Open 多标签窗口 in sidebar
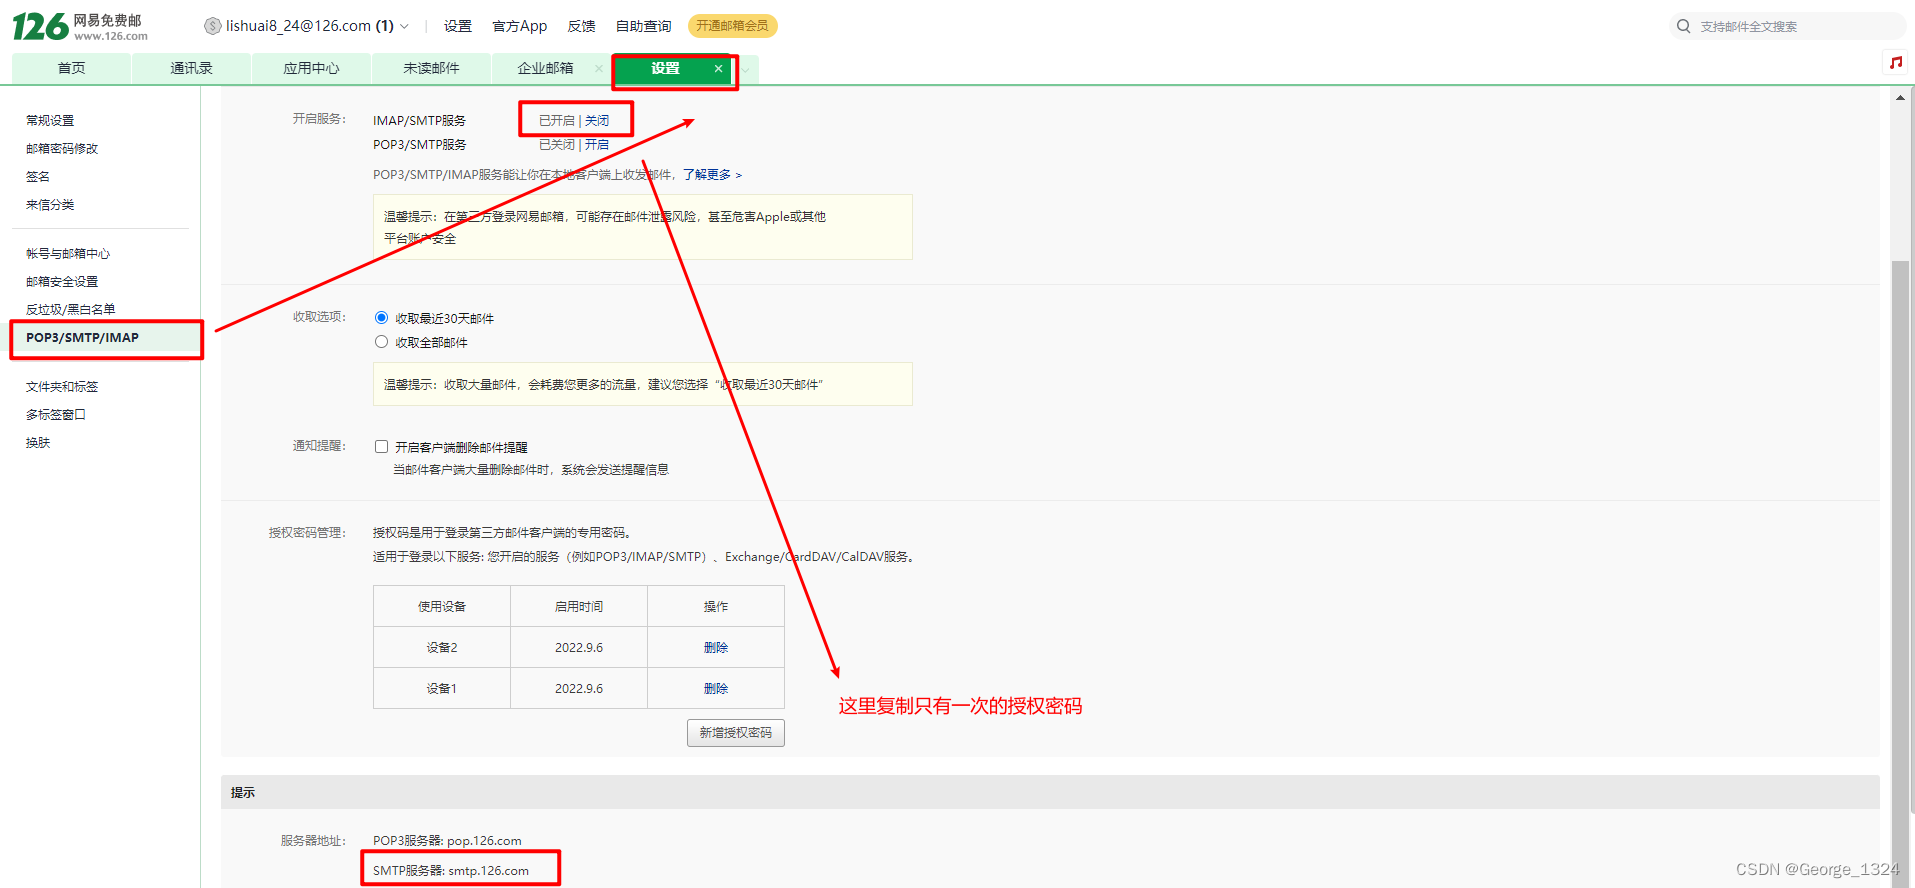This screenshot has height=888, width=1915. (x=56, y=414)
